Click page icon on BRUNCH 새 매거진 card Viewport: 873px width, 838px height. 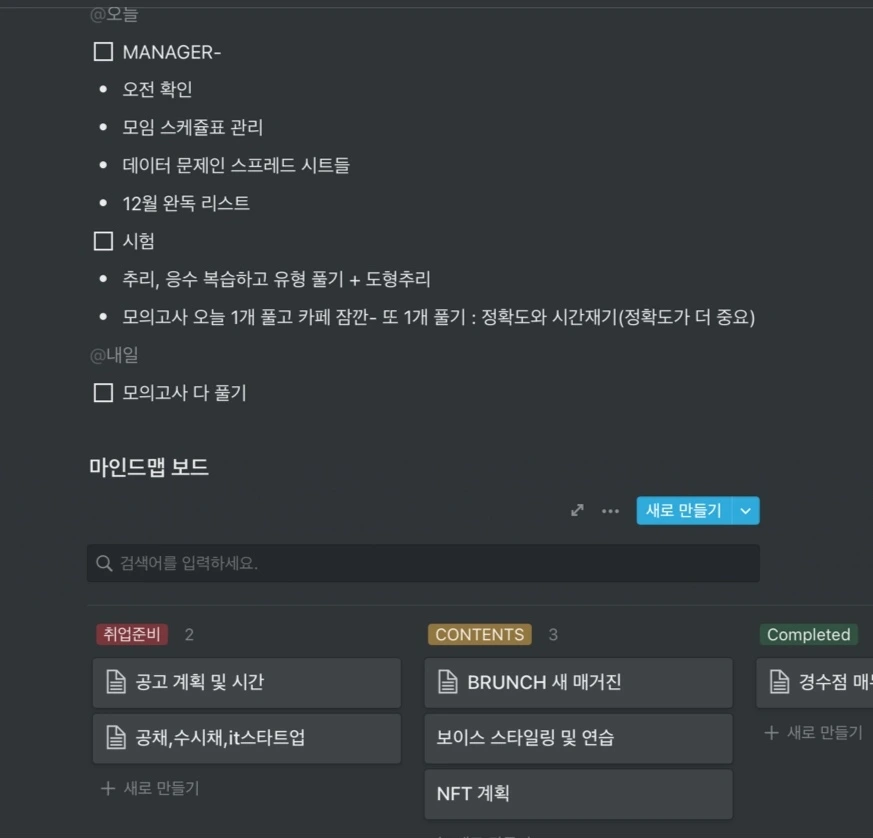click(x=447, y=682)
